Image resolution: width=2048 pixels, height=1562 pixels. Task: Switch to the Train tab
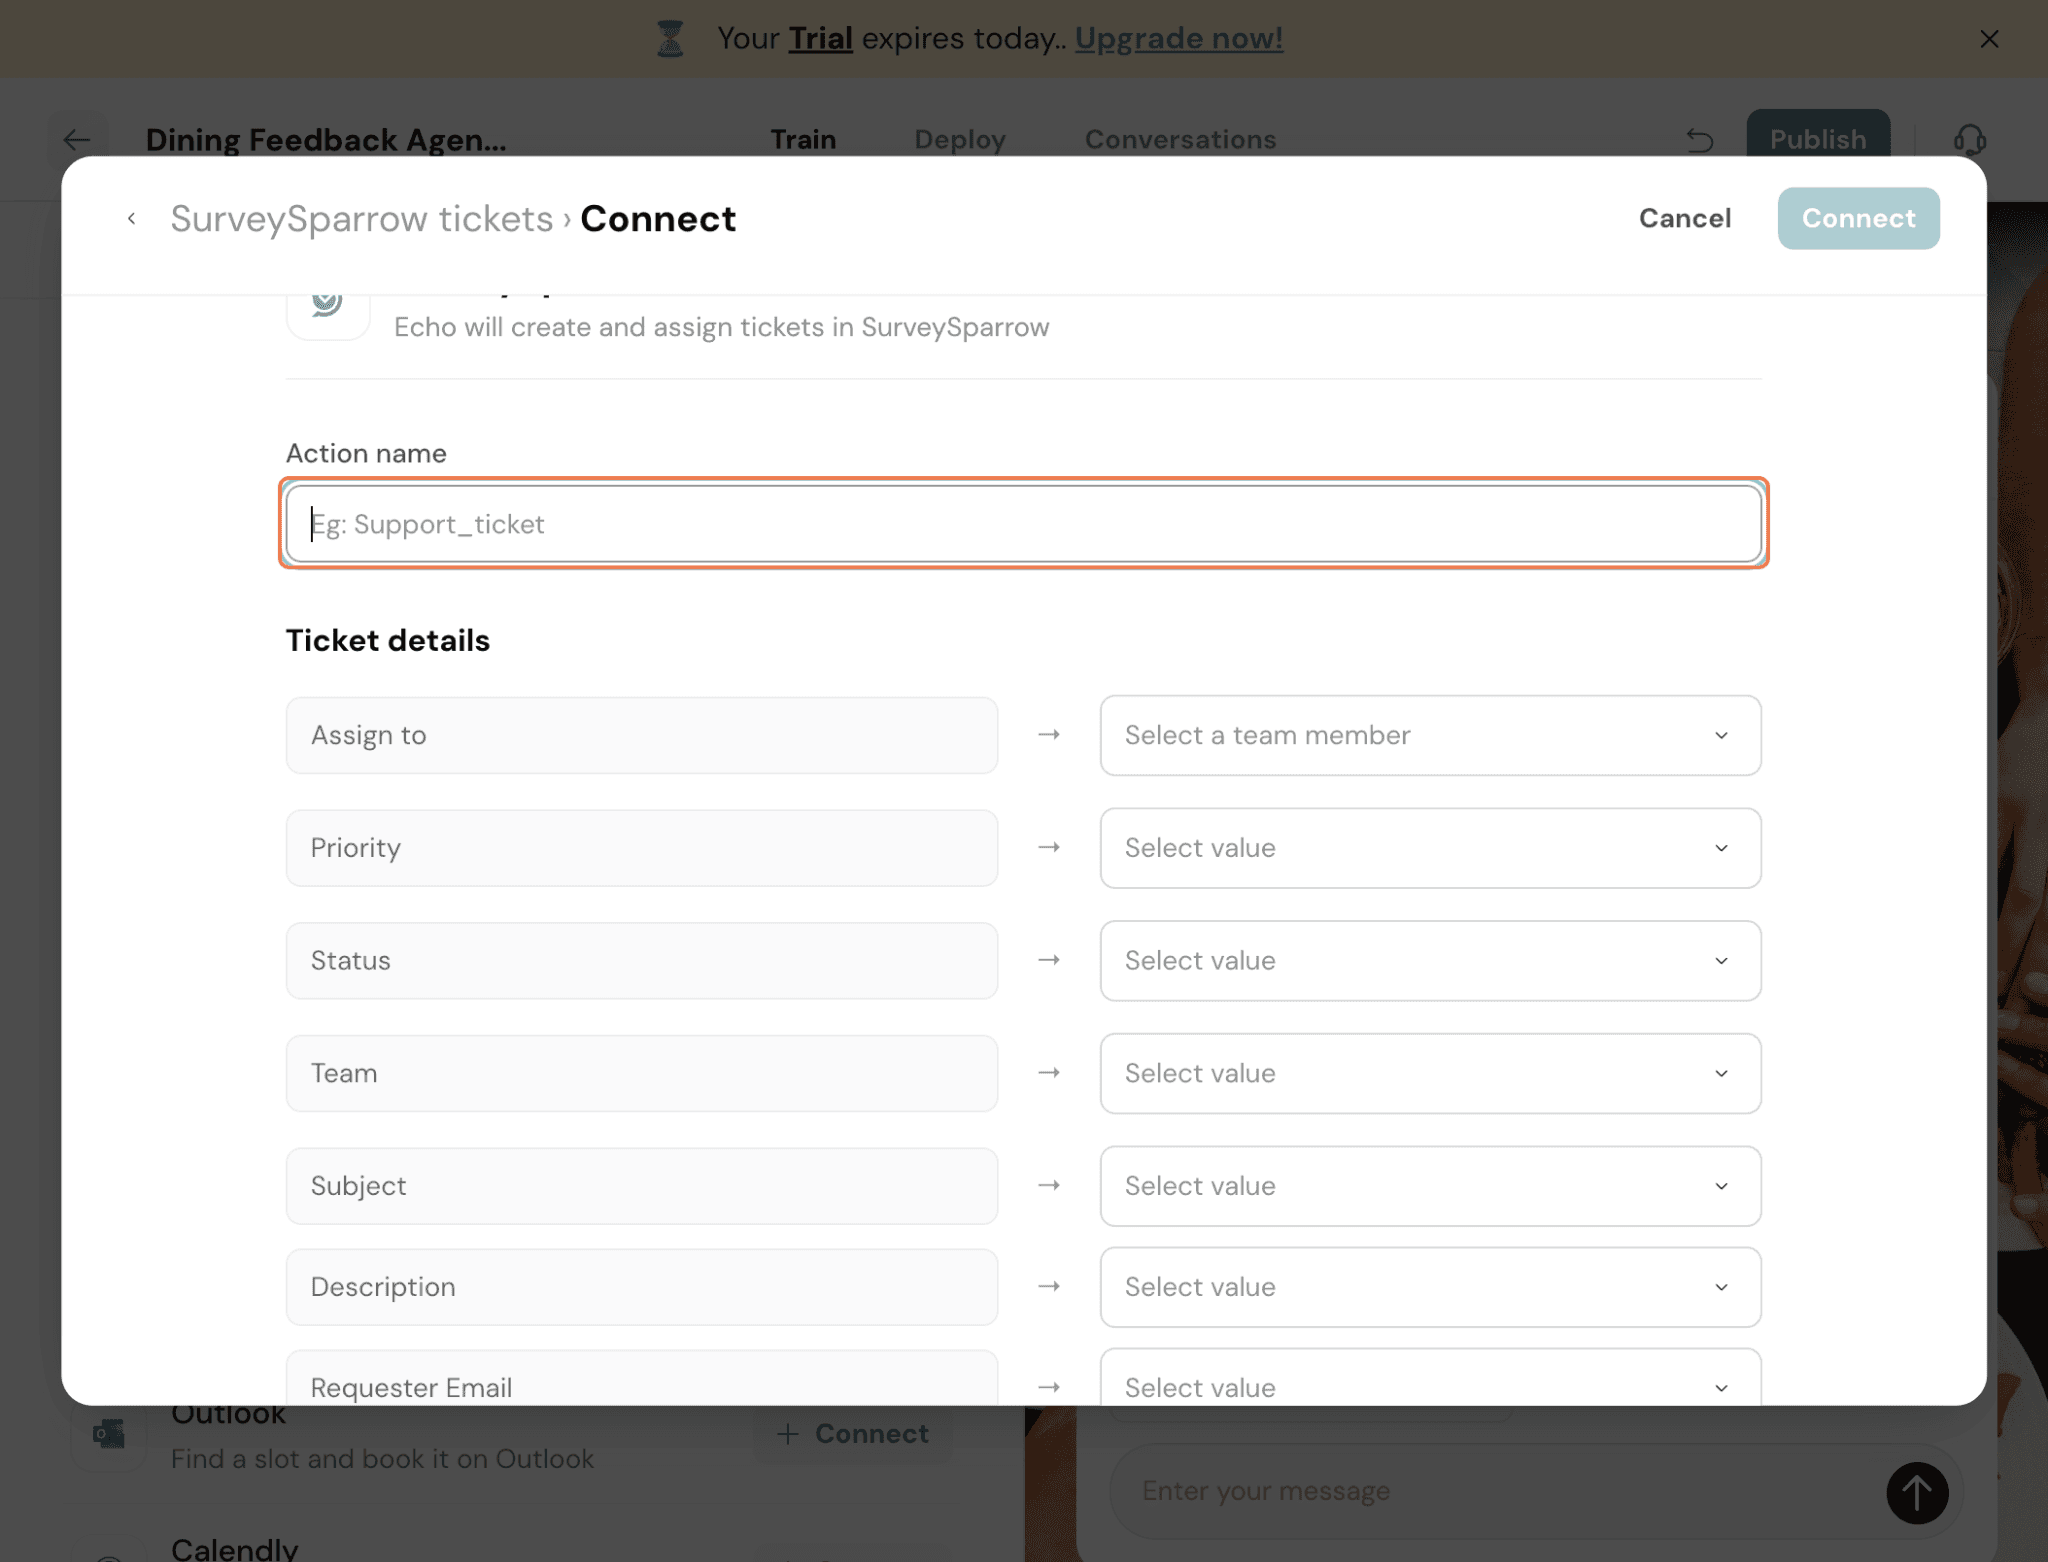point(803,139)
